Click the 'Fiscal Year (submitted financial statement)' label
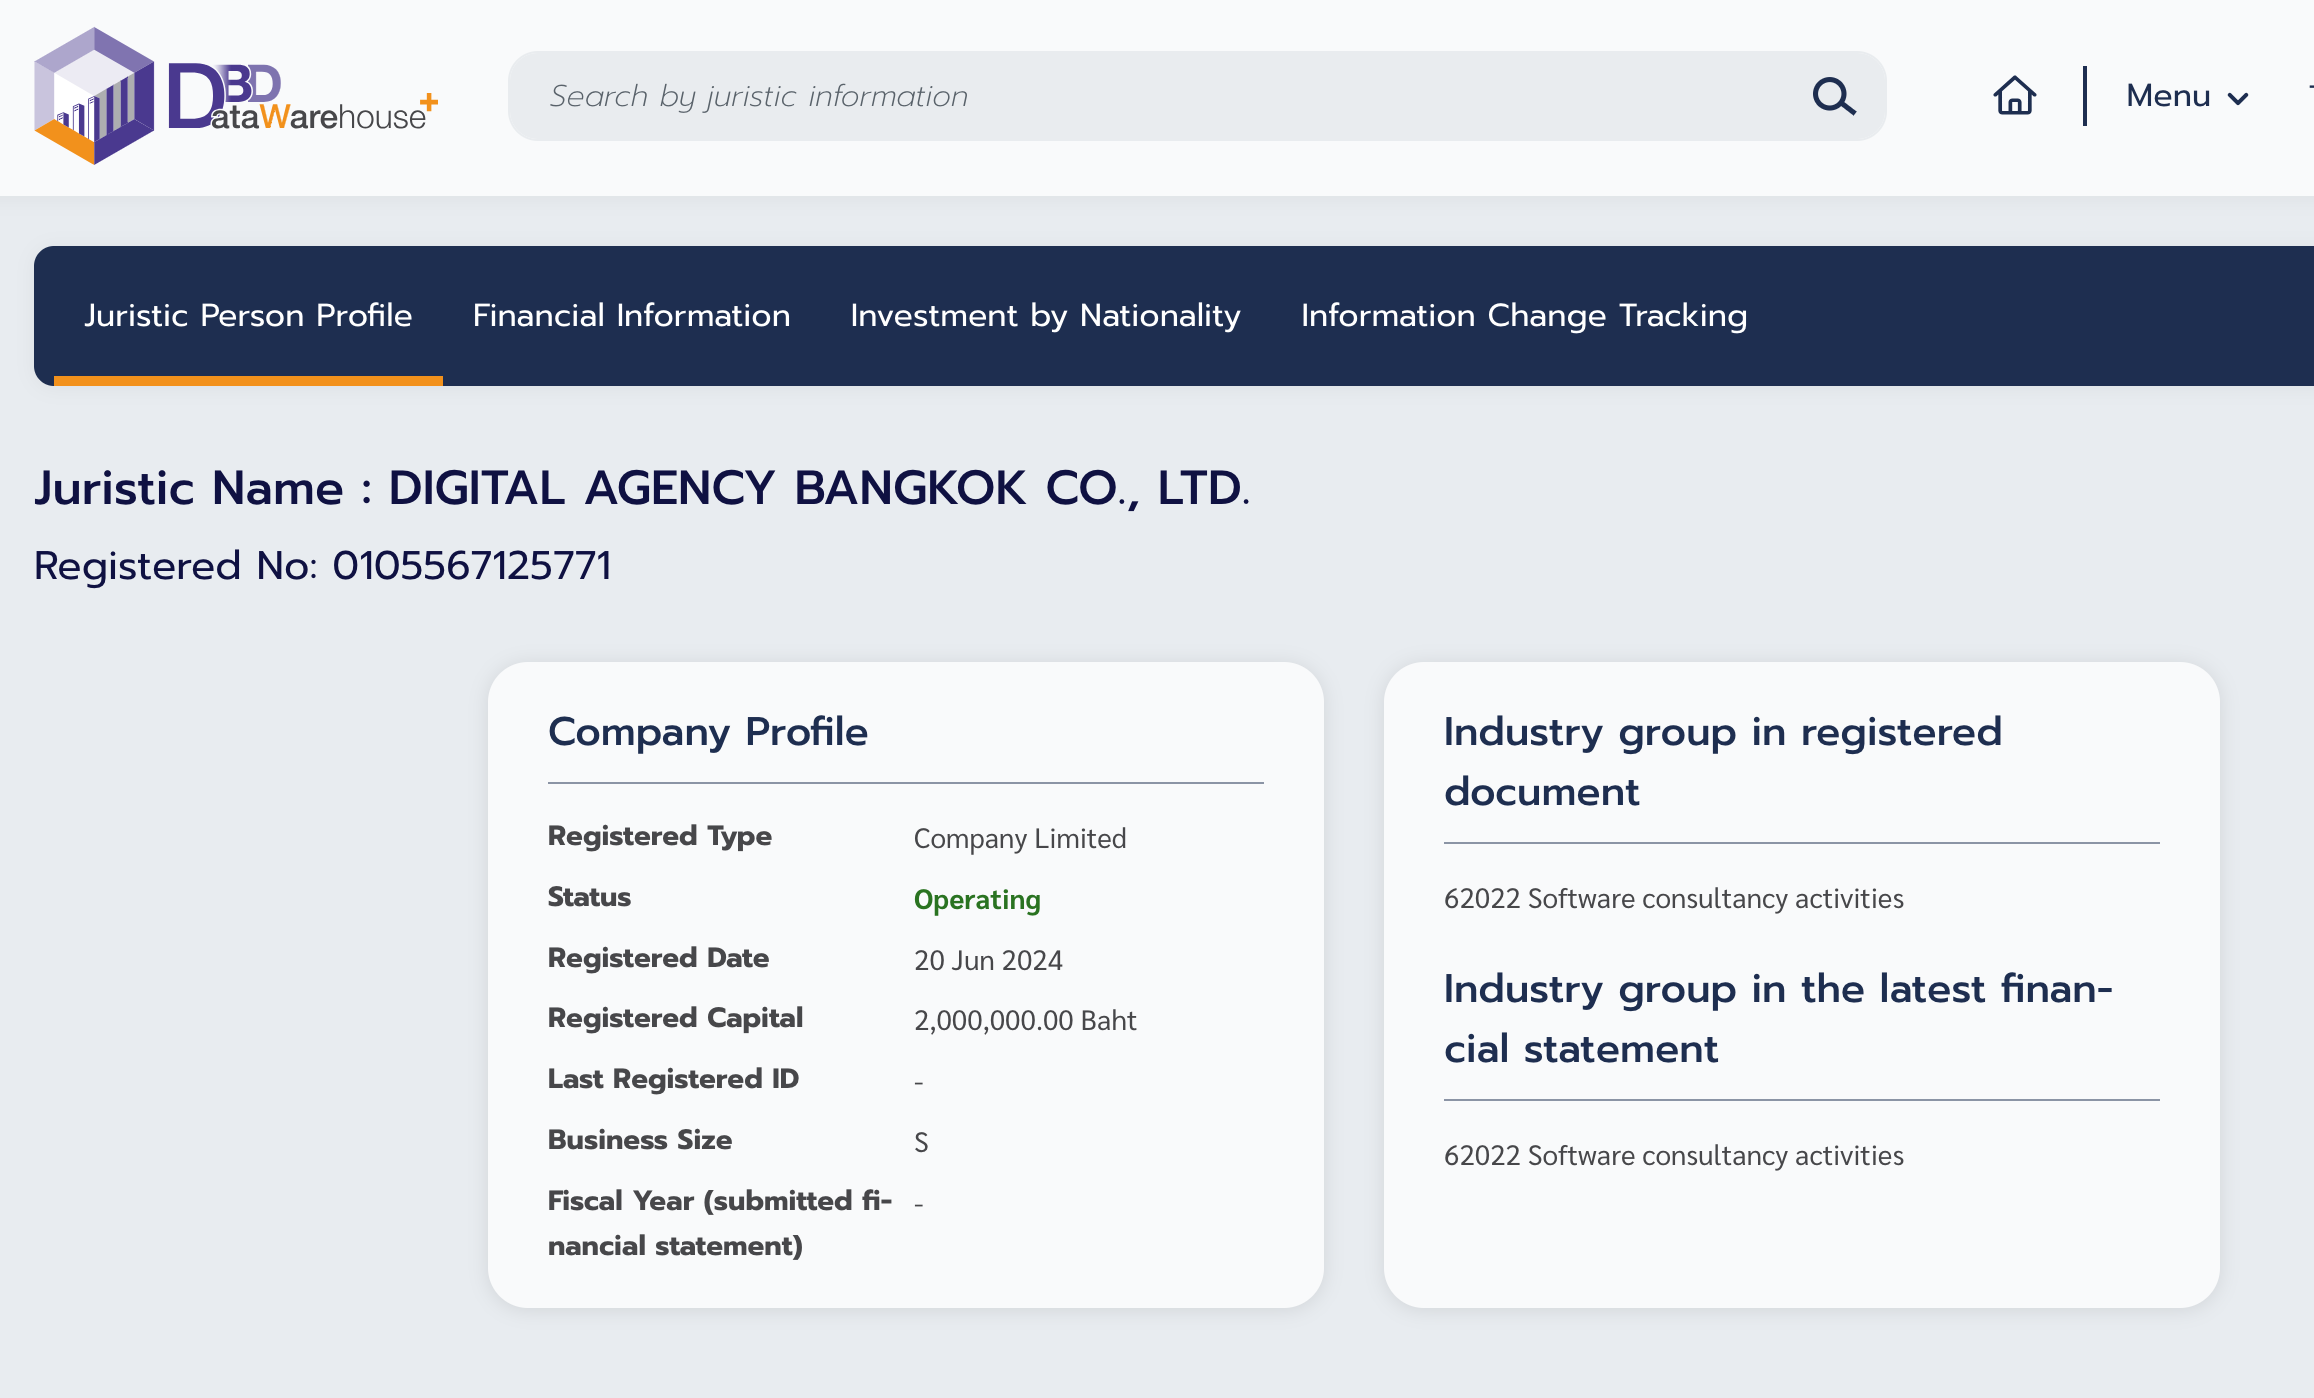2314x1398 pixels. [720, 1223]
